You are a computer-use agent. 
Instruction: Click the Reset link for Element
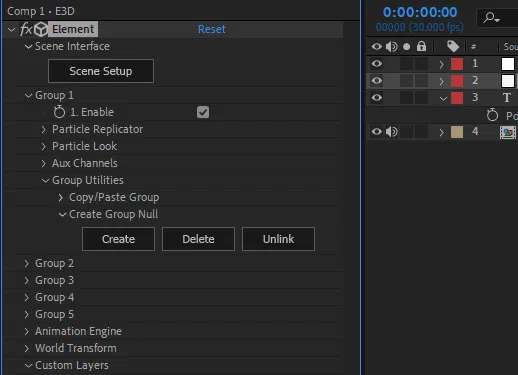coord(212,29)
